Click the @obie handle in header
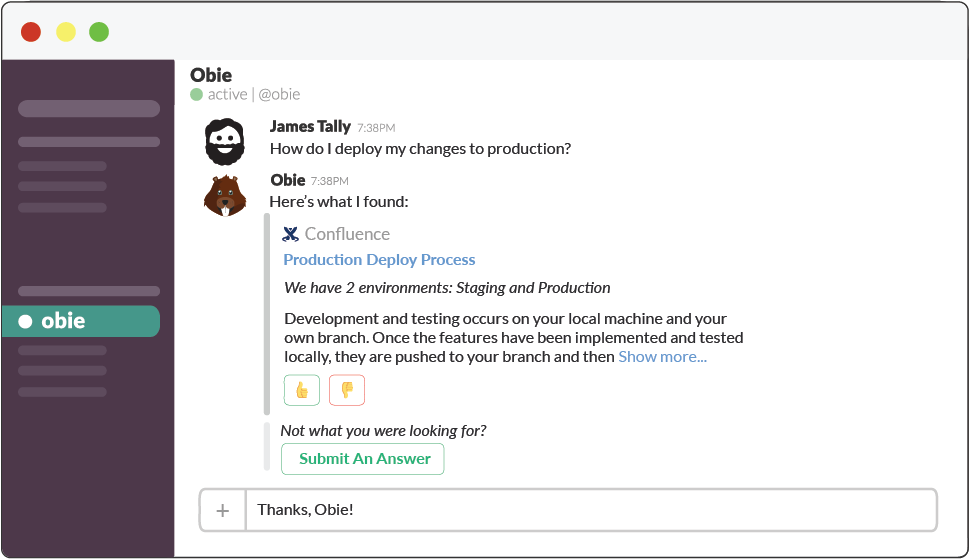The image size is (970, 559). (279, 95)
